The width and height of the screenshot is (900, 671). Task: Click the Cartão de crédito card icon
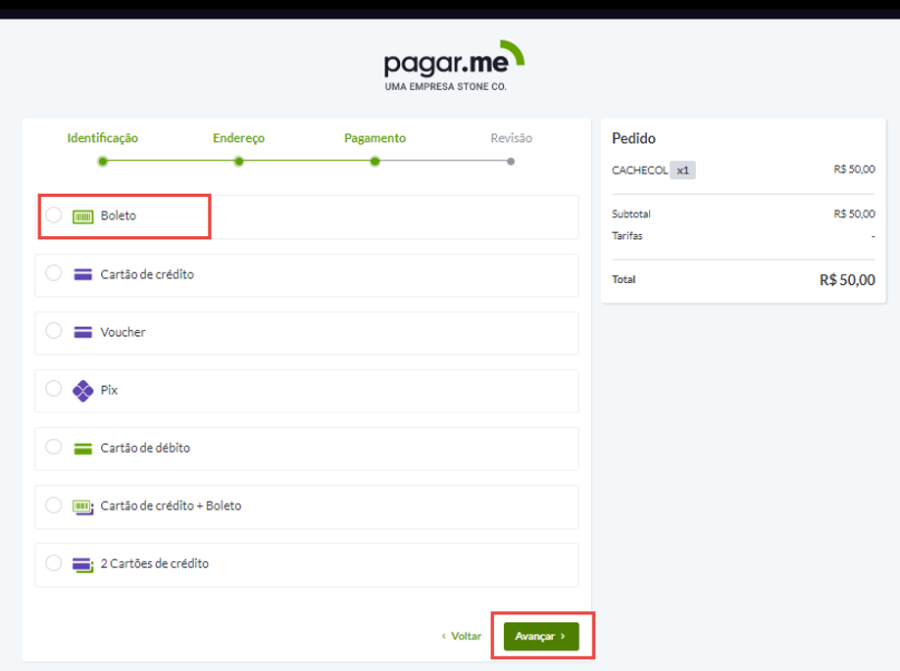click(83, 274)
